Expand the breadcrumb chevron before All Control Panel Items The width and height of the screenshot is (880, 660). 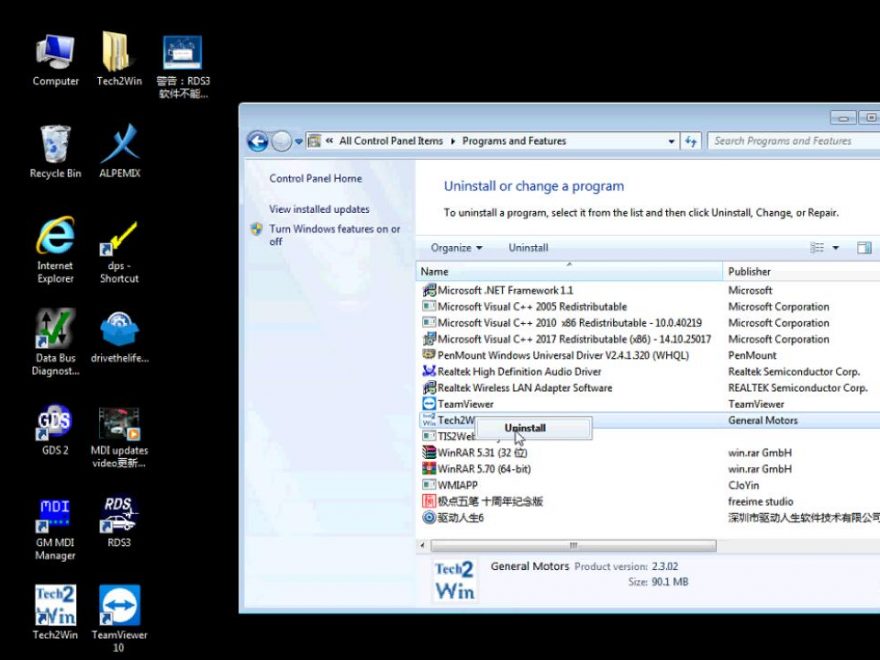point(329,141)
